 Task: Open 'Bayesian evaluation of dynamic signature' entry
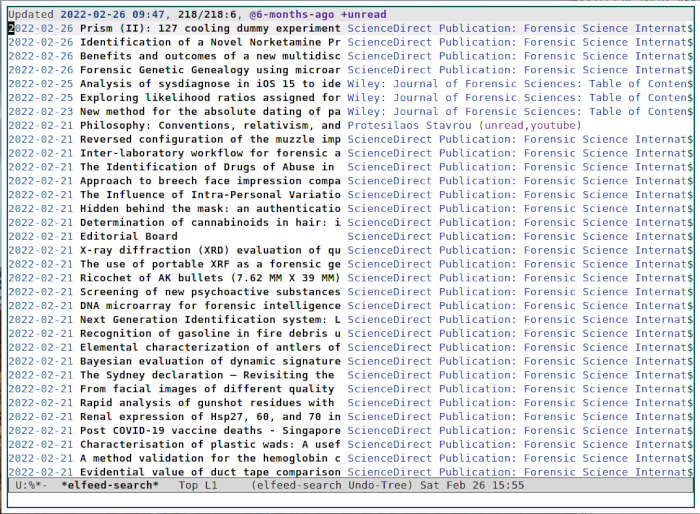[x=210, y=361]
